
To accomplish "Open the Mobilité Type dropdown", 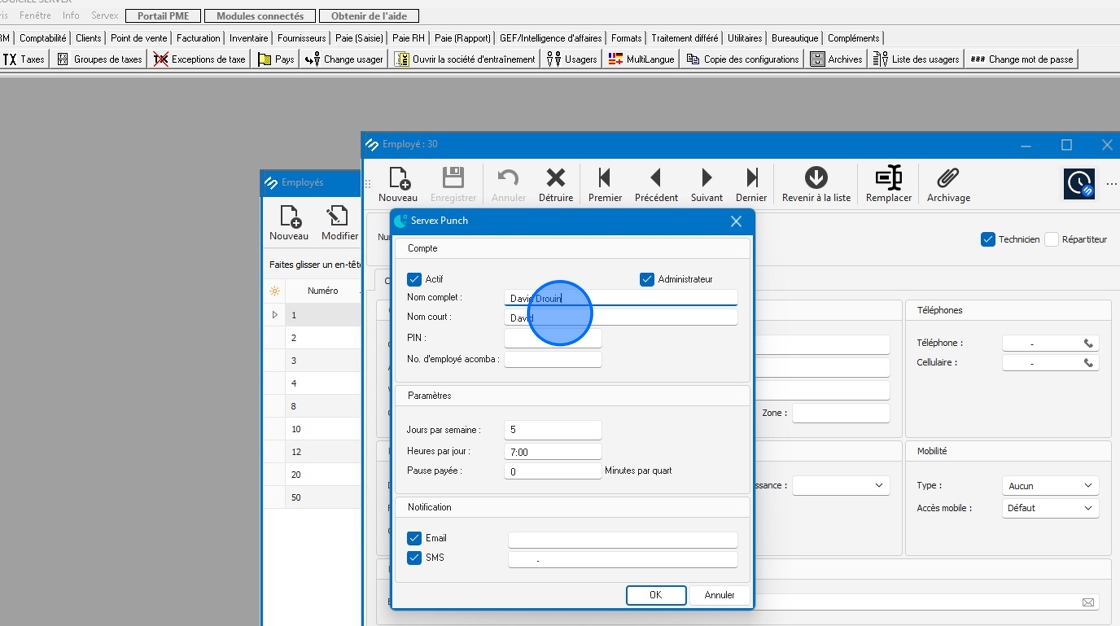I will pyautogui.click(x=1050, y=486).
